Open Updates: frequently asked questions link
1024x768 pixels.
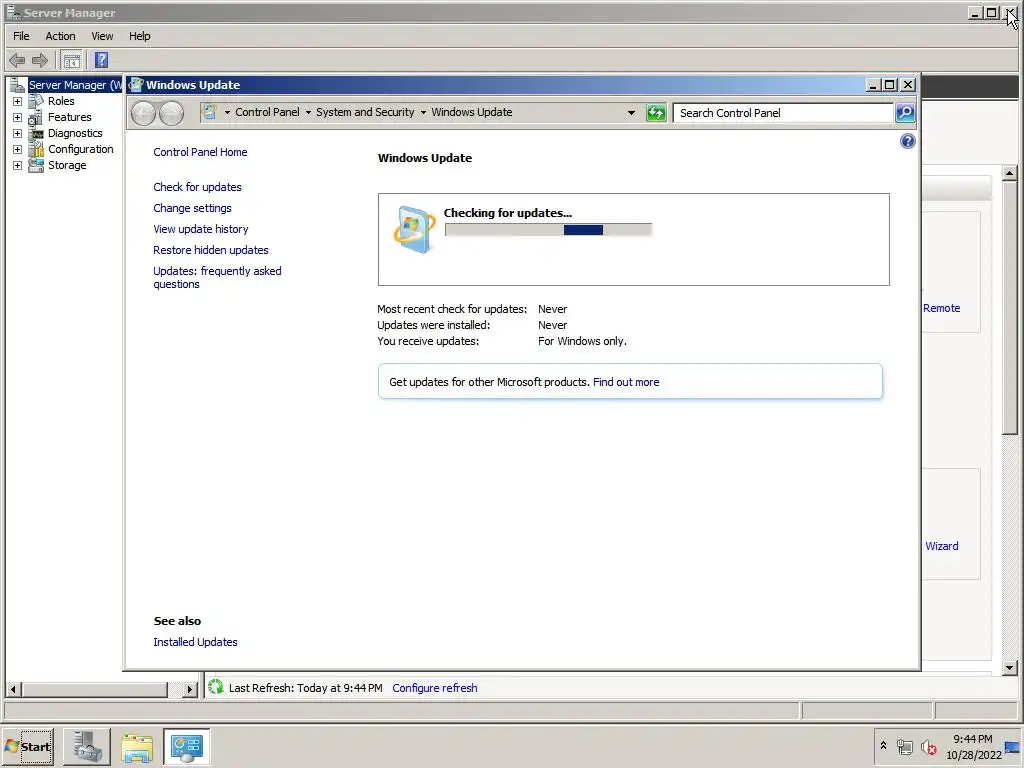217,278
